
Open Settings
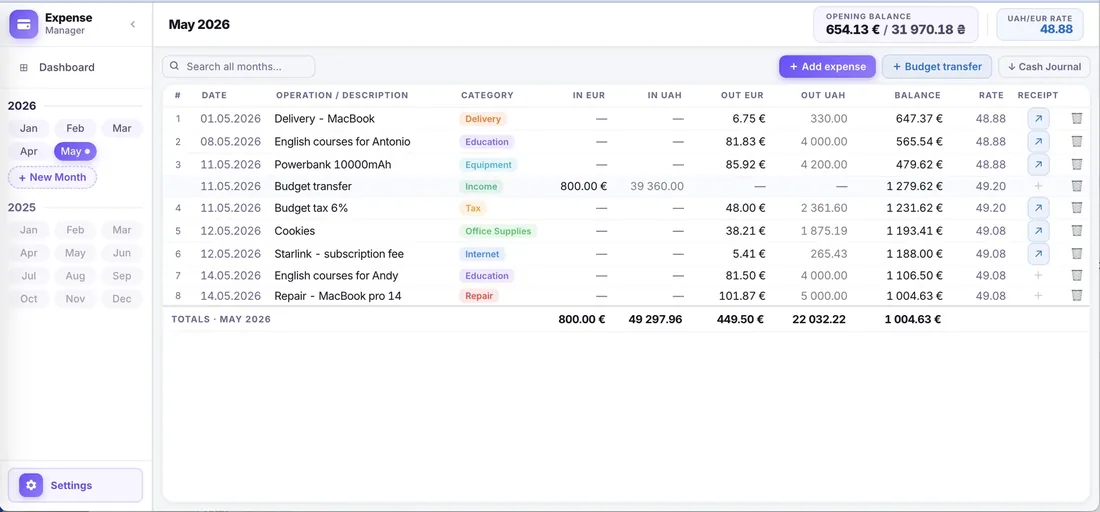pyautogui.click(x=75, y=485)
